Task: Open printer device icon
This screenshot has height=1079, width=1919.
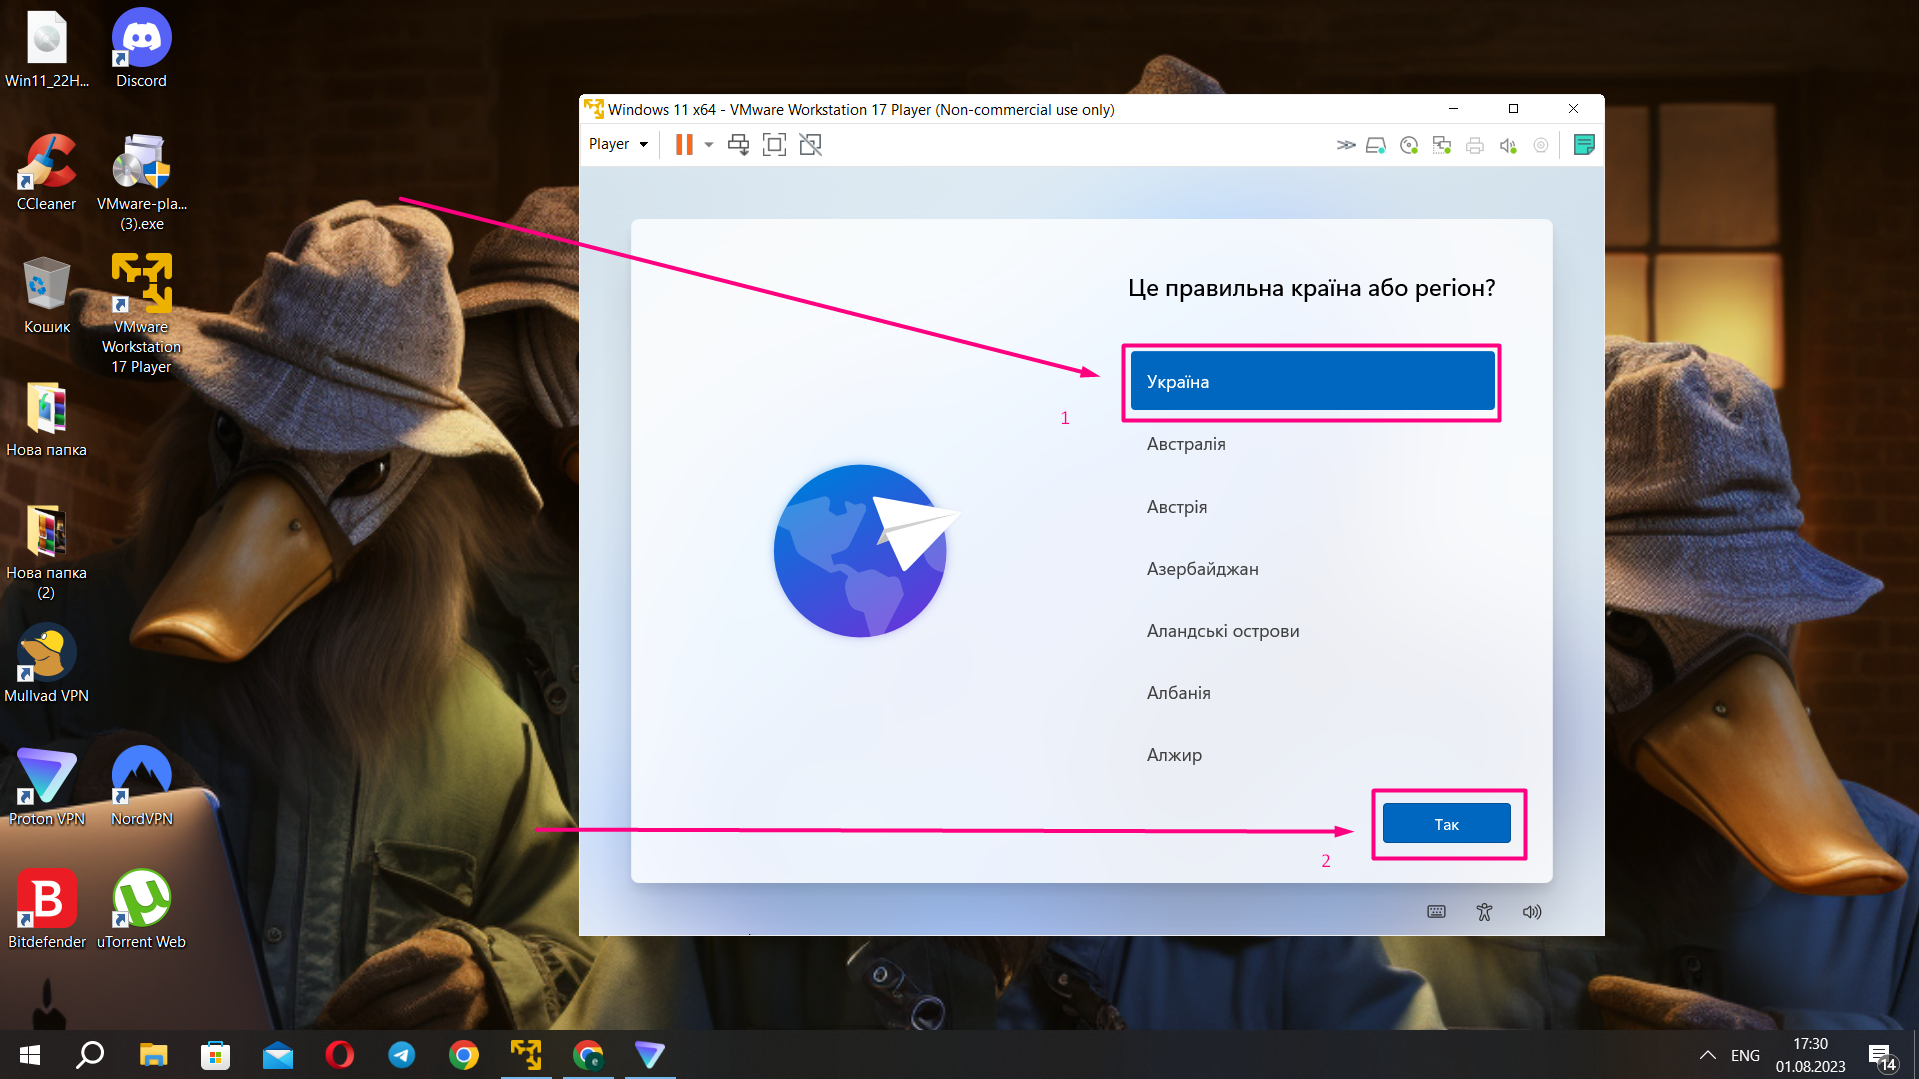Action: [x=1475, y=145]
